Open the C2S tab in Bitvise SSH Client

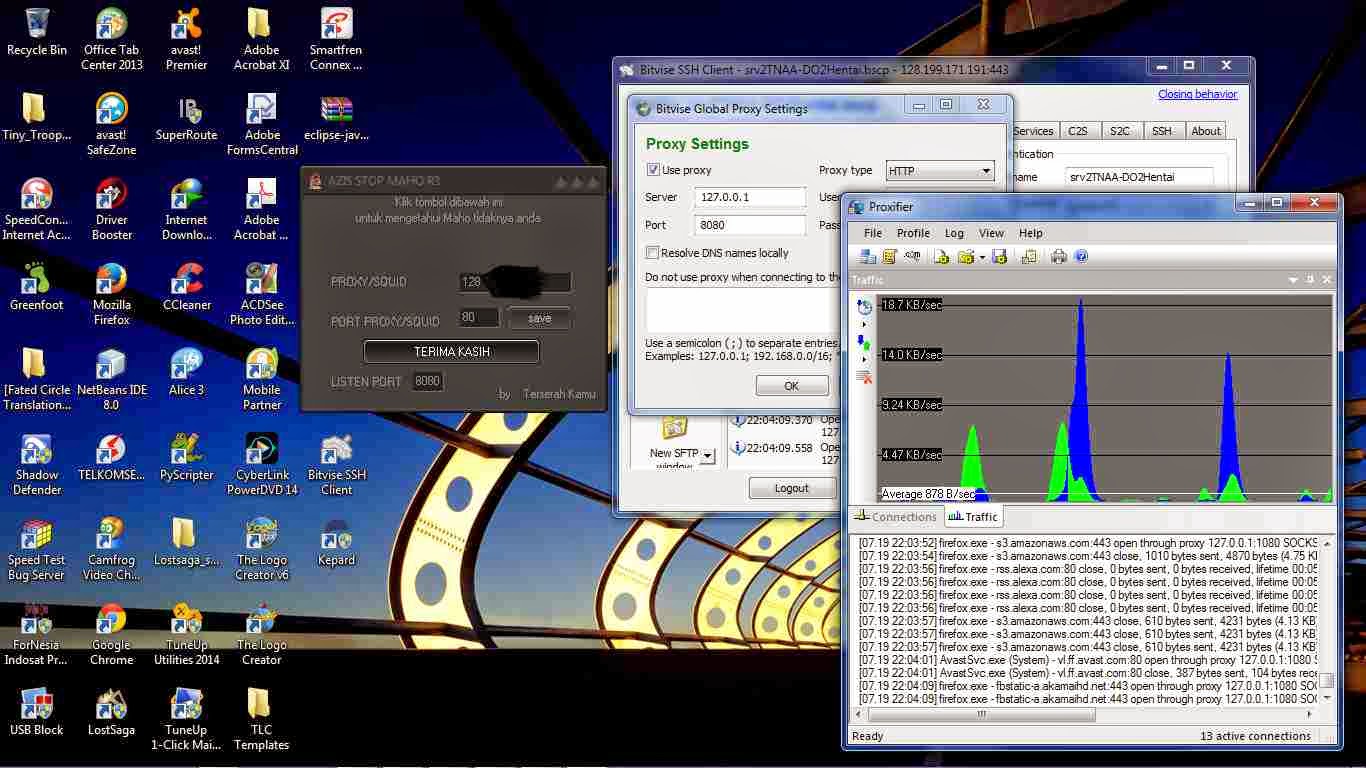pos(1078,131)
